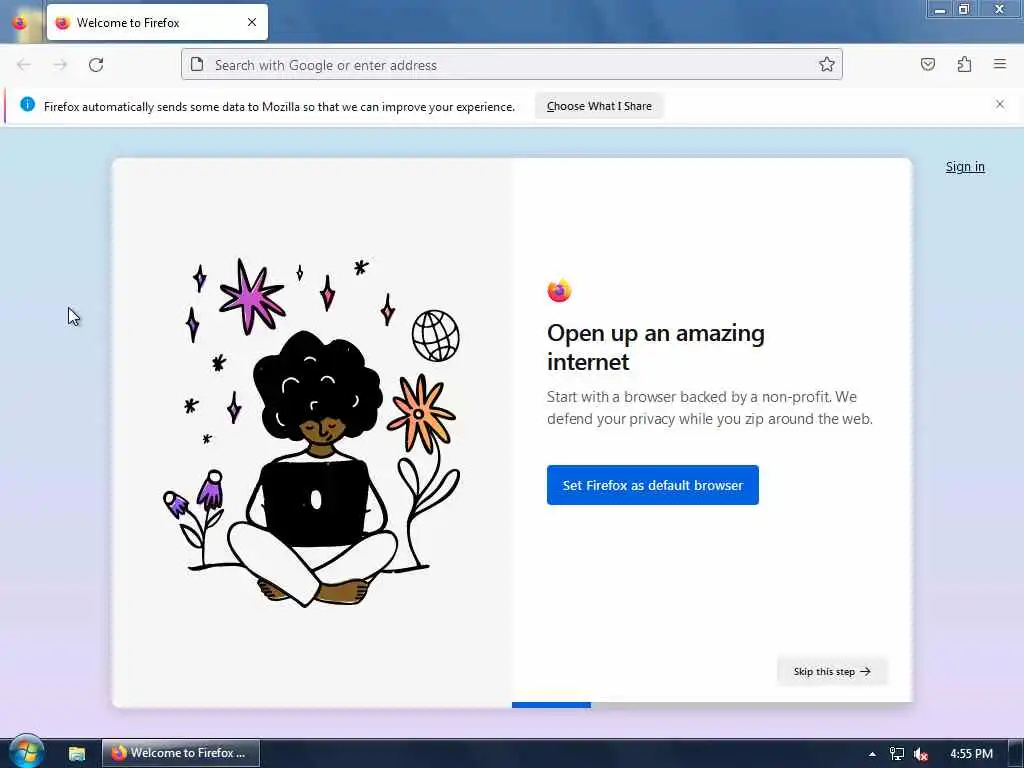Image resolution: width=1024 pixels, height=768 pixels.
Task: Click the Show desktop strip after the clock
Action: pyautogui.click(x=1016, y=753)
